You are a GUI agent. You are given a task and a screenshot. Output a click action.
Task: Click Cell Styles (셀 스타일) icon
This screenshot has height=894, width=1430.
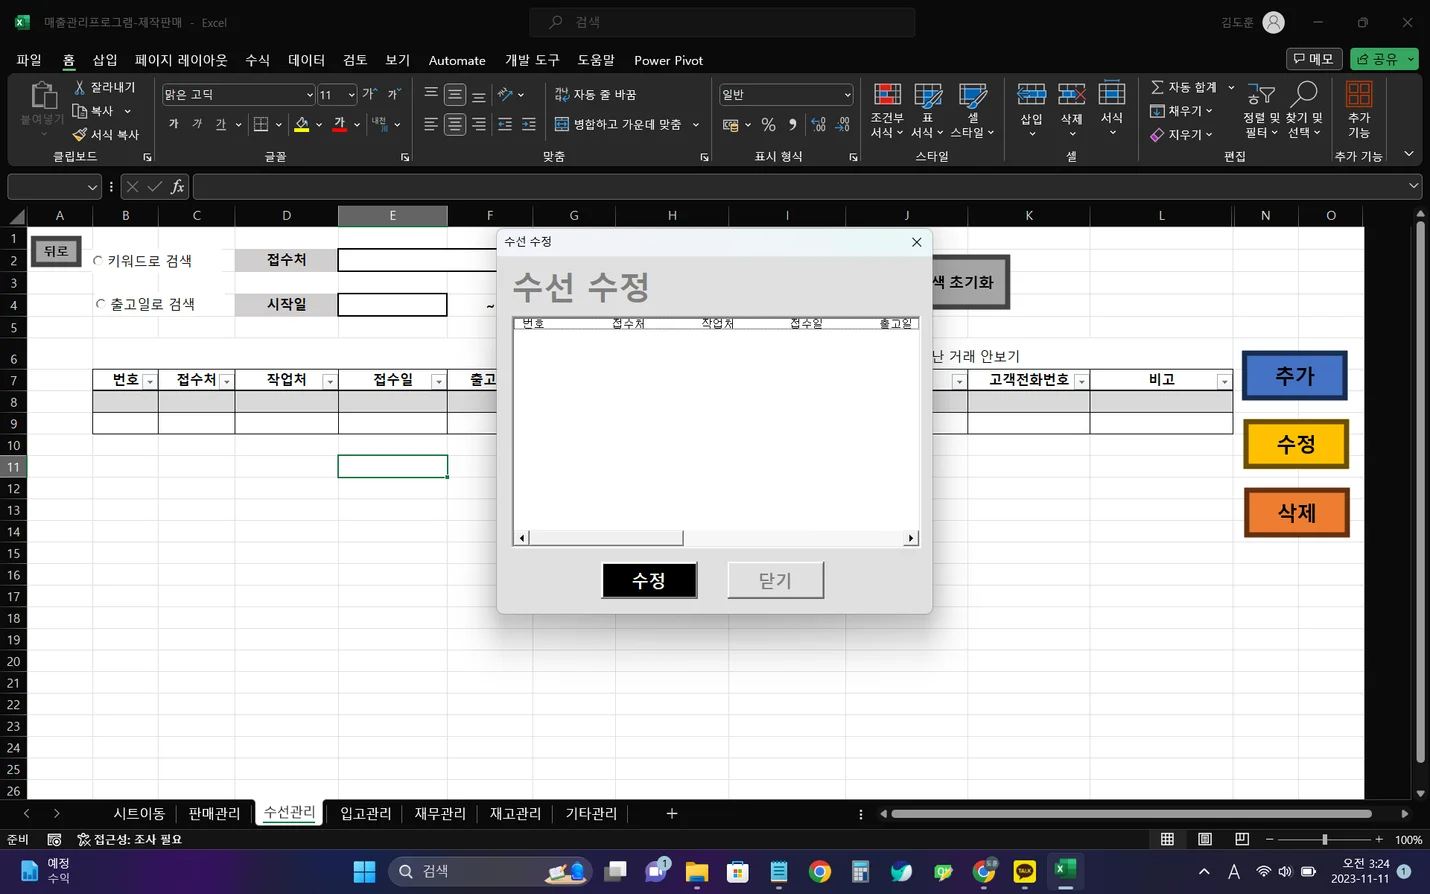click(972, 95)
